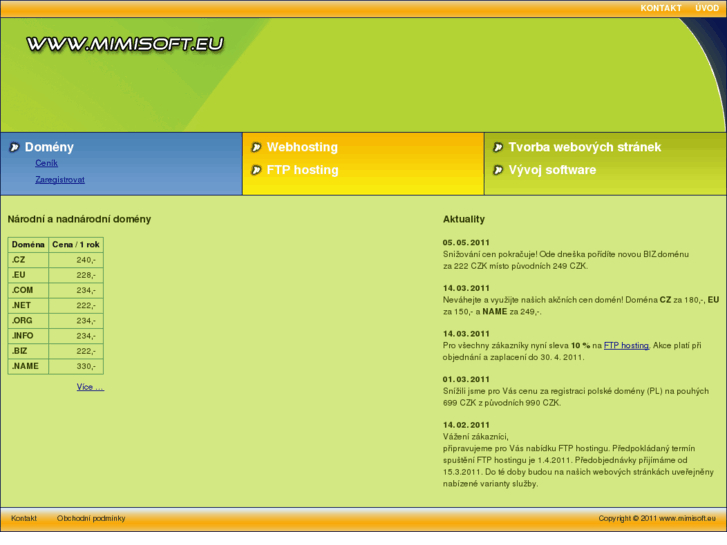
Task: Click the .INFO domain cell
Action: [x=28, y=336]
